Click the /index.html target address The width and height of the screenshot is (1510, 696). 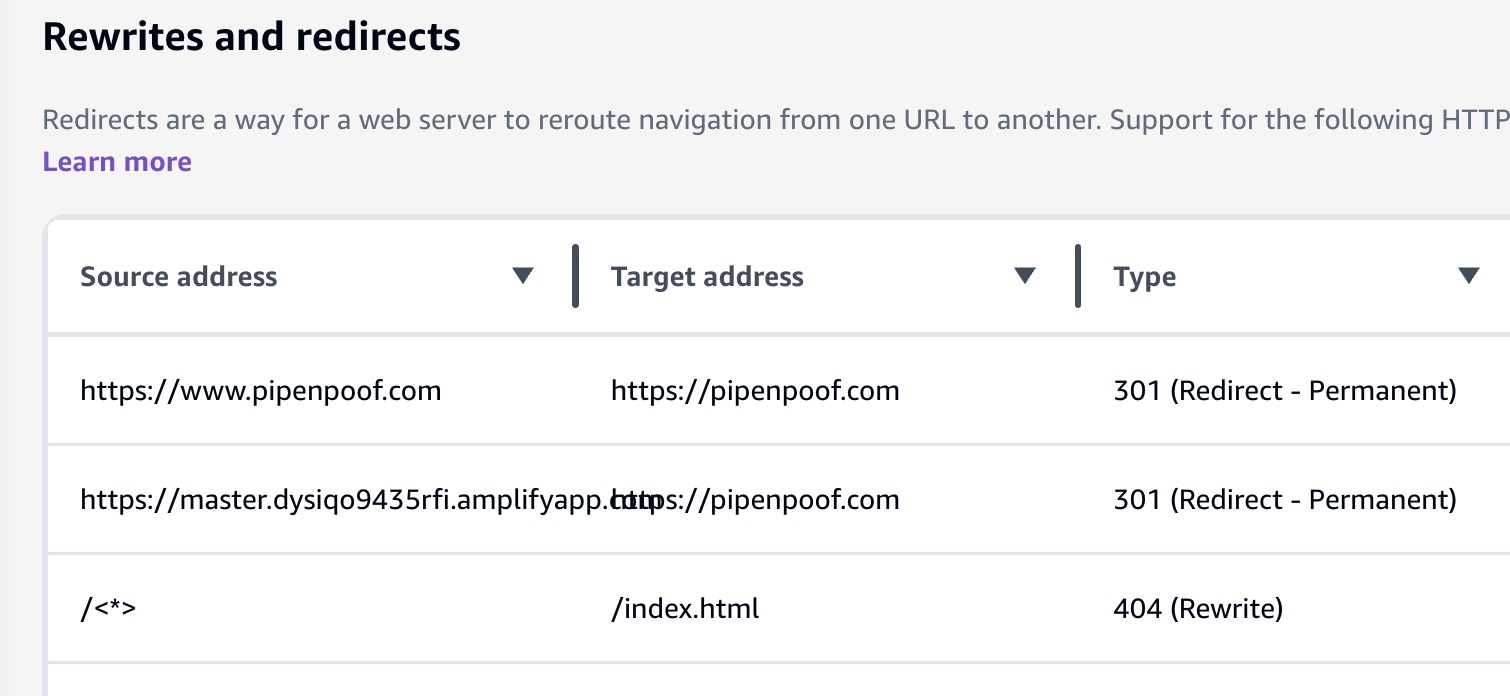point(685,608)
